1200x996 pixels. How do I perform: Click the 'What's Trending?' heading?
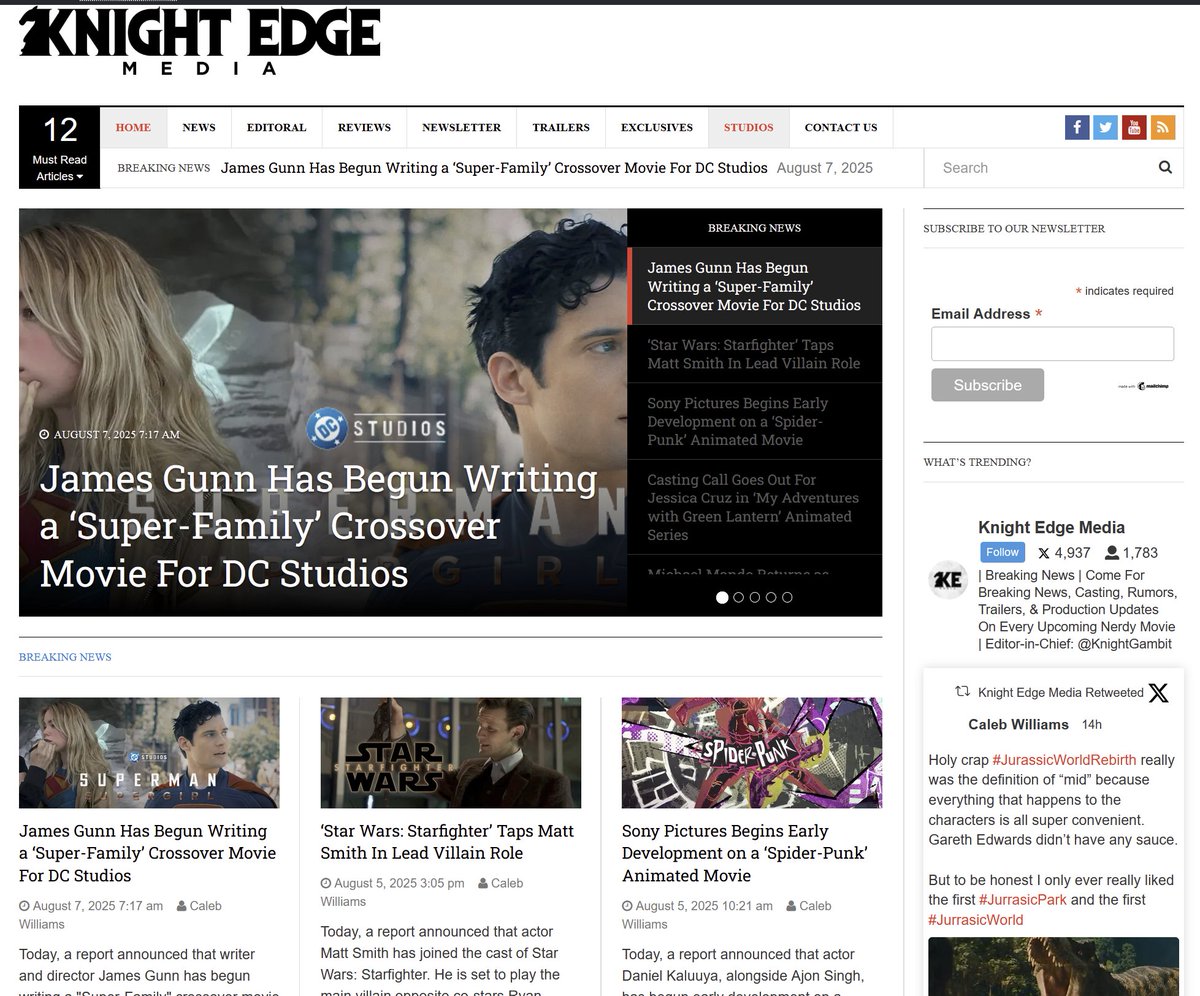tap(977, 462)
